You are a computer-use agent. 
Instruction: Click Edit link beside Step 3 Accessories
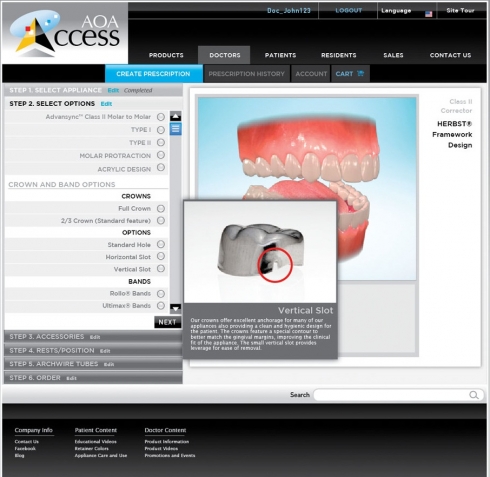point(95,337)
